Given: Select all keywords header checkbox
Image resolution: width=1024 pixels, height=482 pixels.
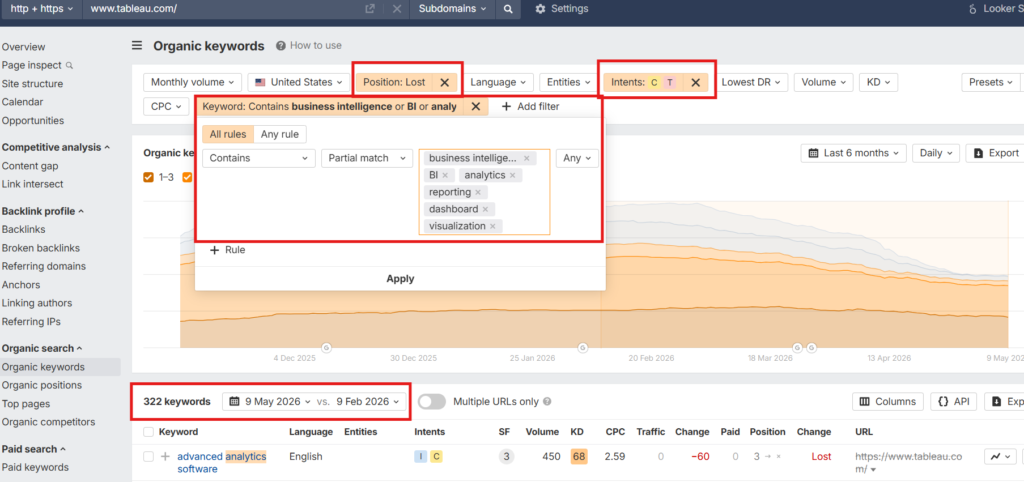Looking at the screenshot, I should point(148,432).
